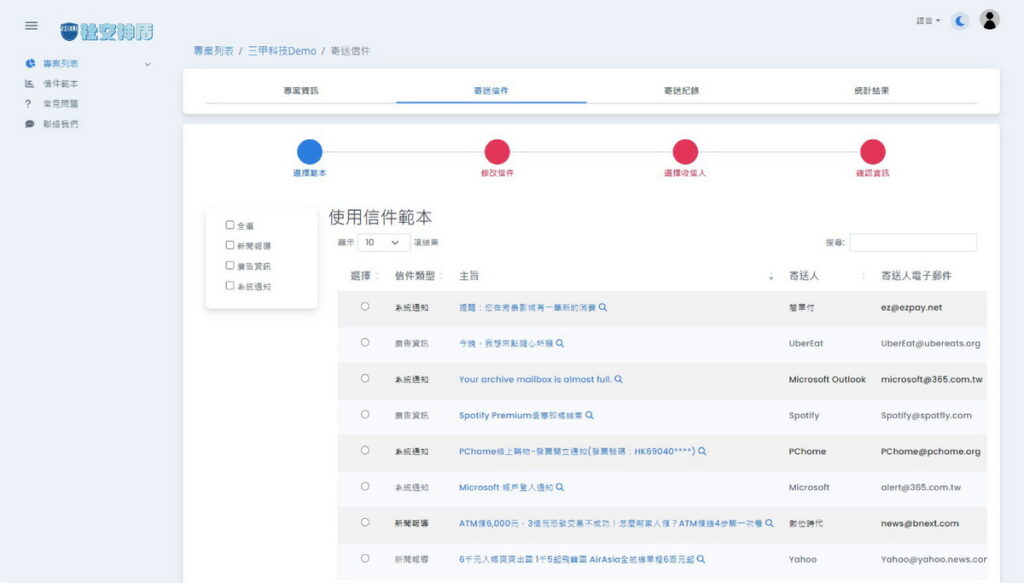The height and width of the screenshot is (583, 1024).
Task: Click the email cell 'UberEat@ubereats.org'
Action: pos(931,343)
